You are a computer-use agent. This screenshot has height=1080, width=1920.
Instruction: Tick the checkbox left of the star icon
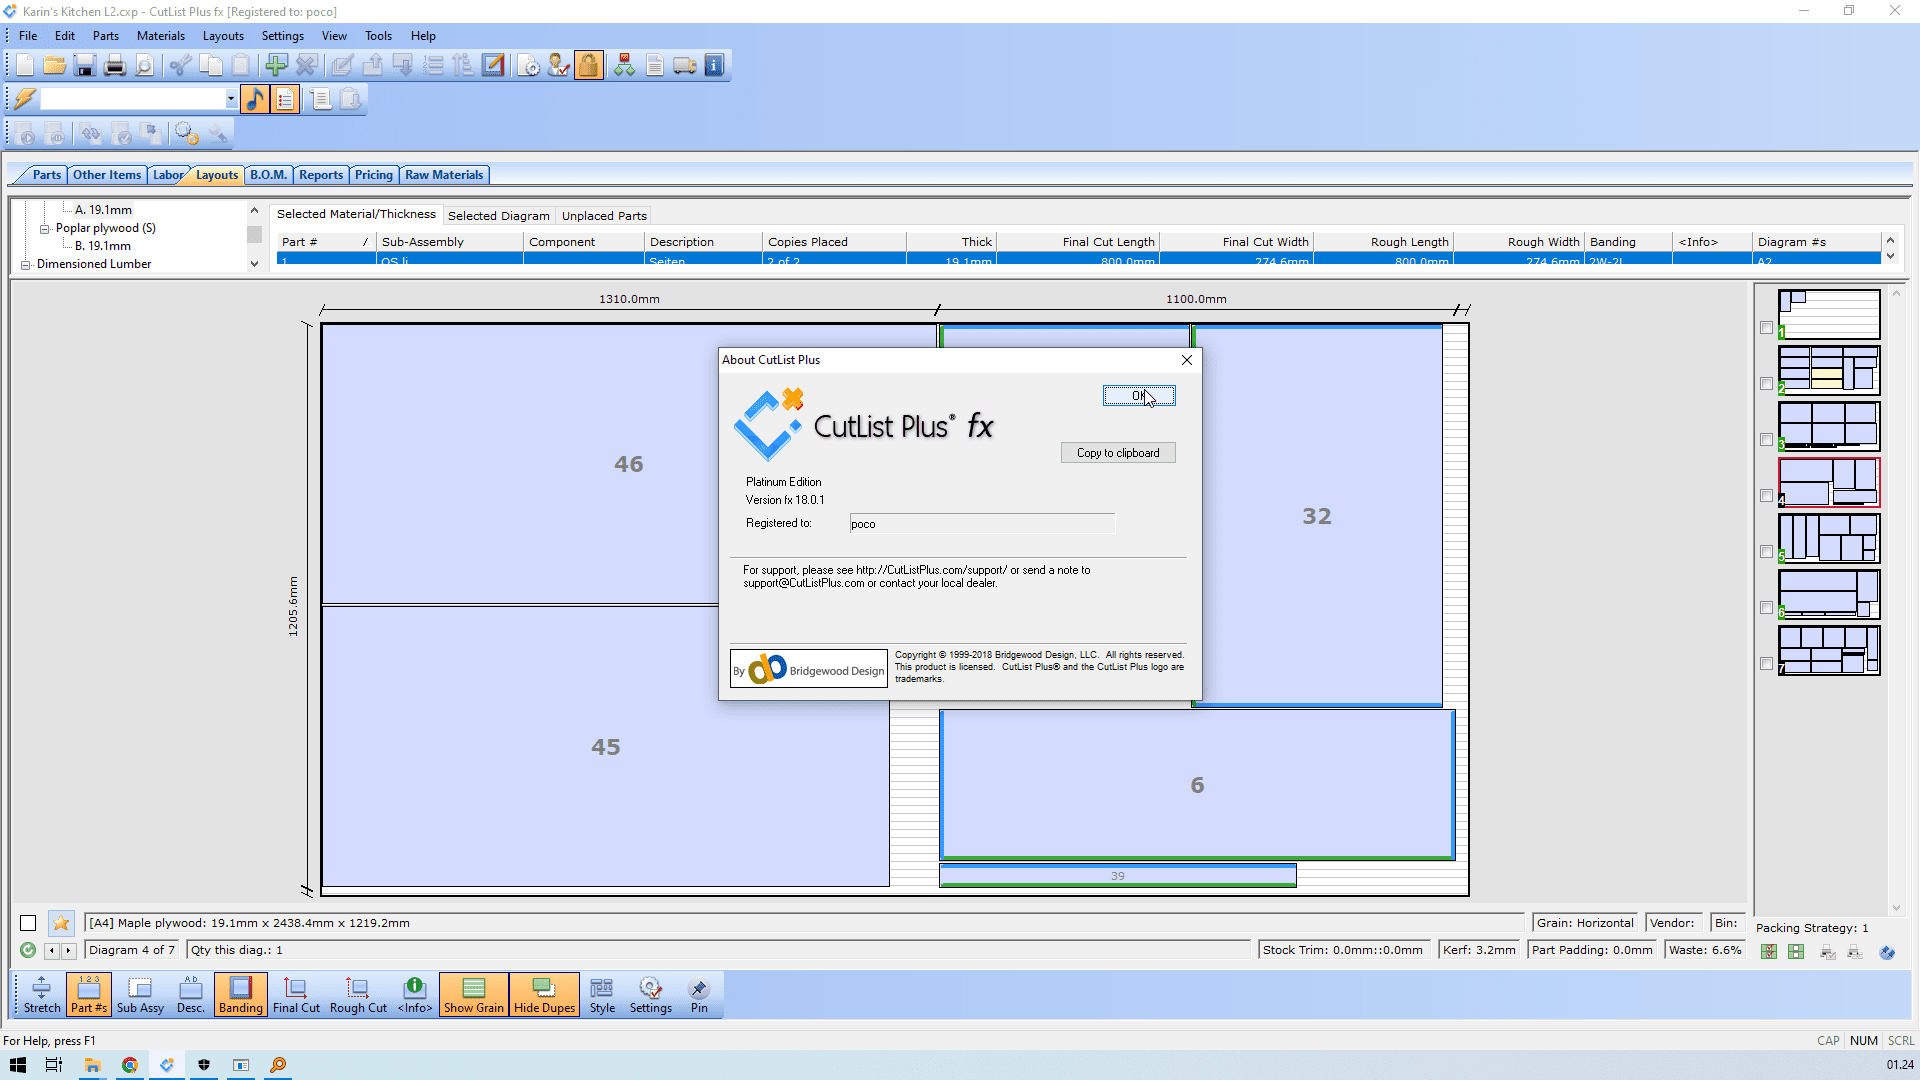(28, 923)
